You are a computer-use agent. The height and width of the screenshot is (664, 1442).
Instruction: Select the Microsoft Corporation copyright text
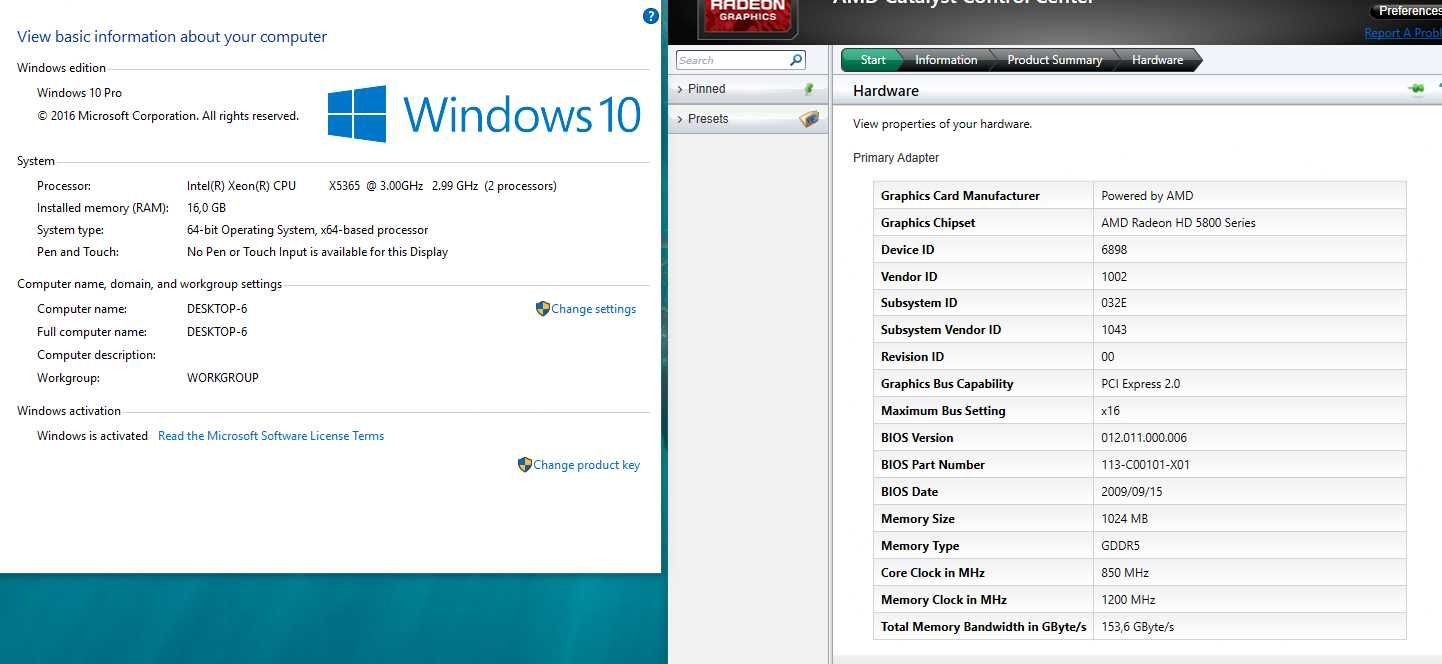click(x=168, y=116)
